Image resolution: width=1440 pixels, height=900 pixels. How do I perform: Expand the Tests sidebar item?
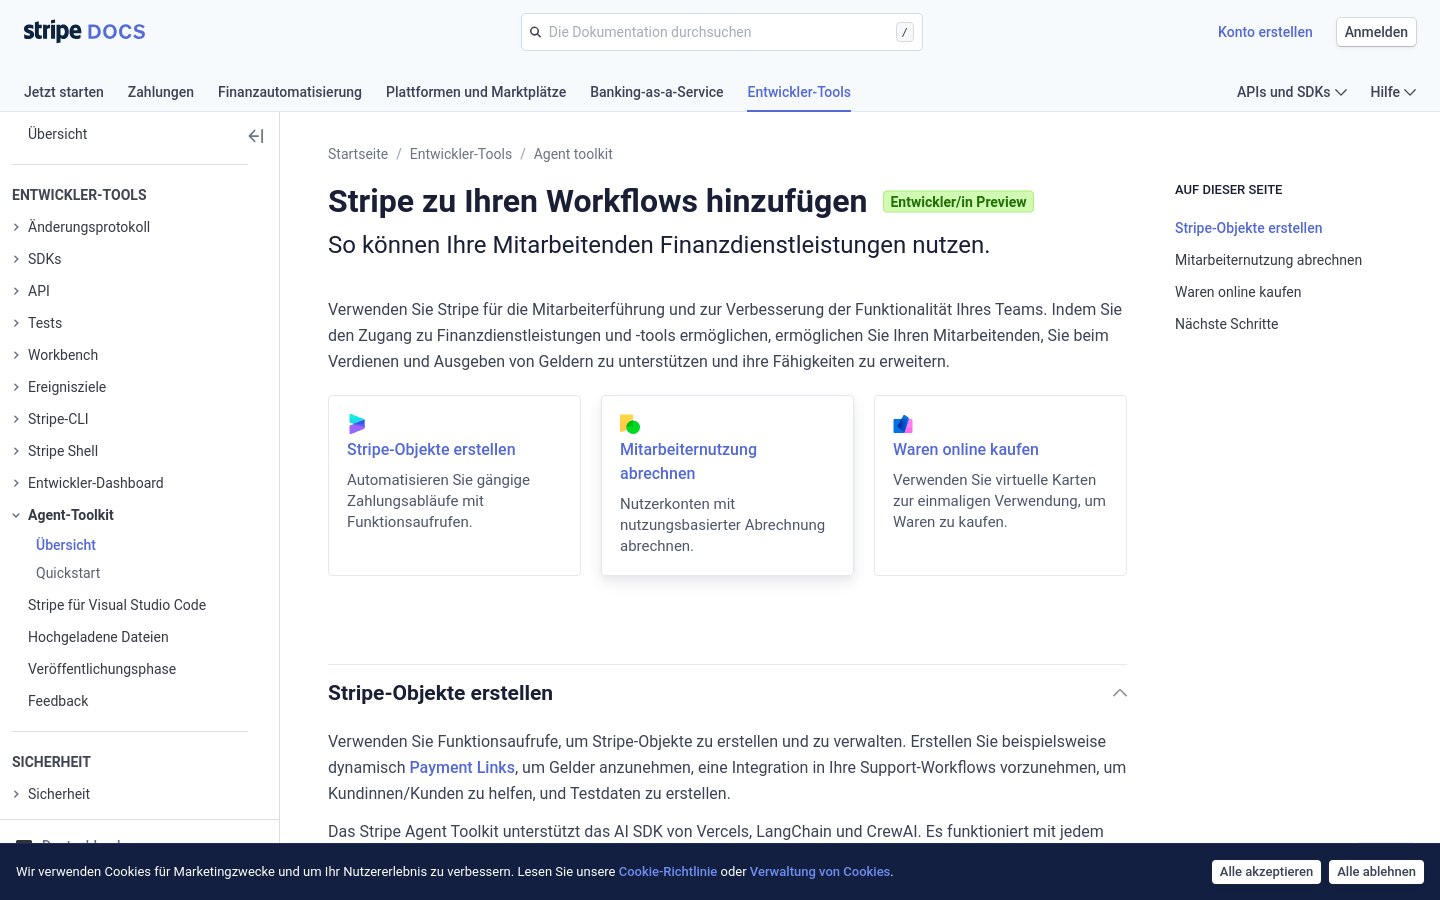click(37, 323)
